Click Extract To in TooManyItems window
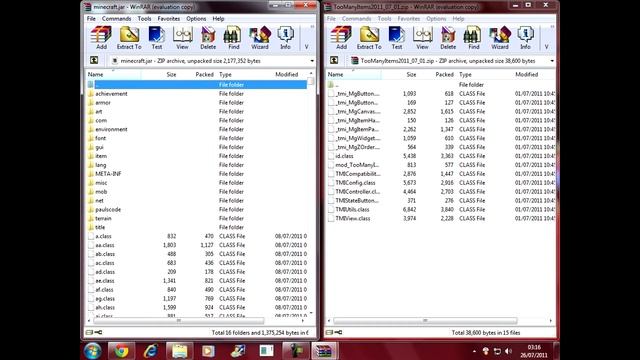The height and width of the screenshot is (360, 640). (x=369, y=38)
